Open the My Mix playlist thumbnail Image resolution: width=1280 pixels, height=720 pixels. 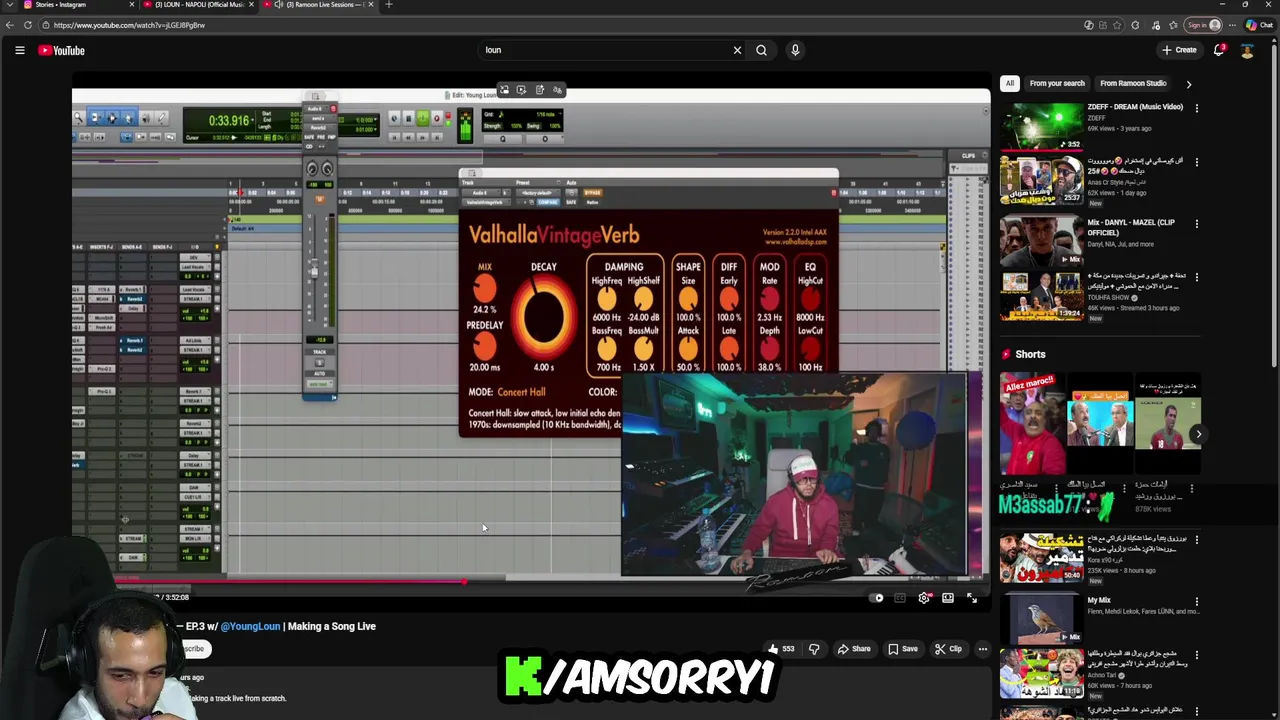[x=1041, y=620]
